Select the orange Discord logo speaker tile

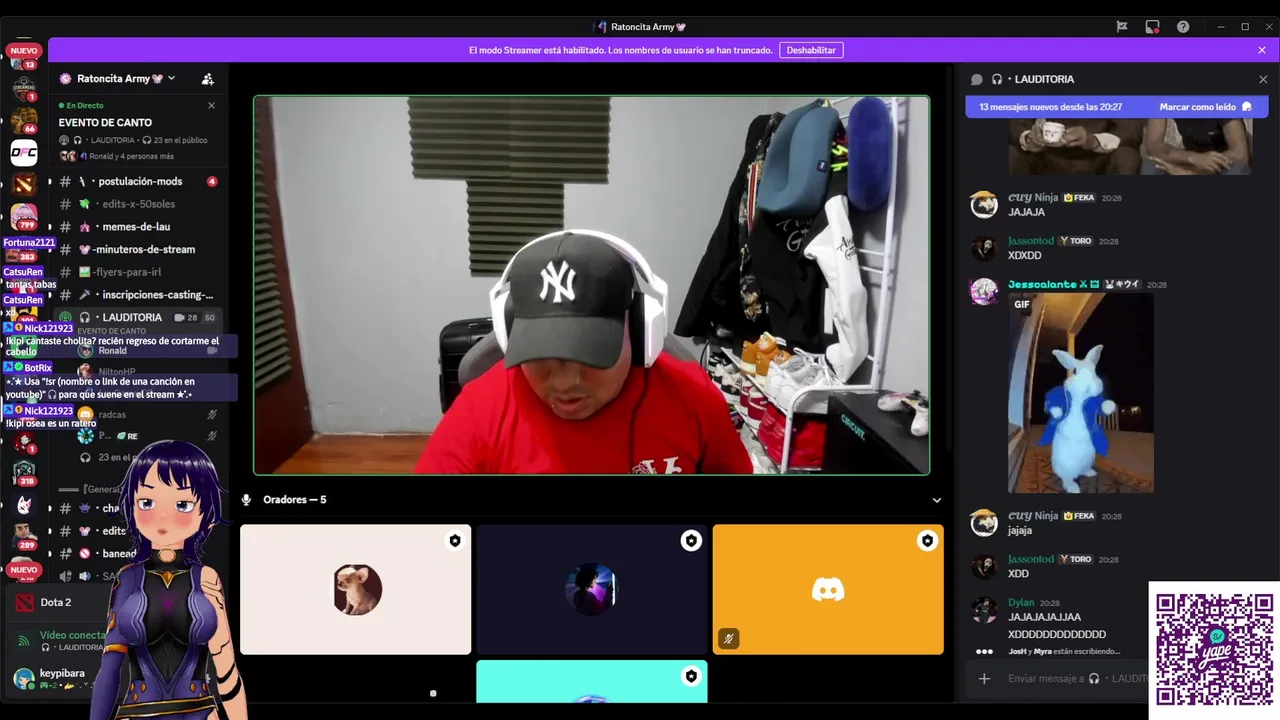pyautogui.click(x=828, y=590)
